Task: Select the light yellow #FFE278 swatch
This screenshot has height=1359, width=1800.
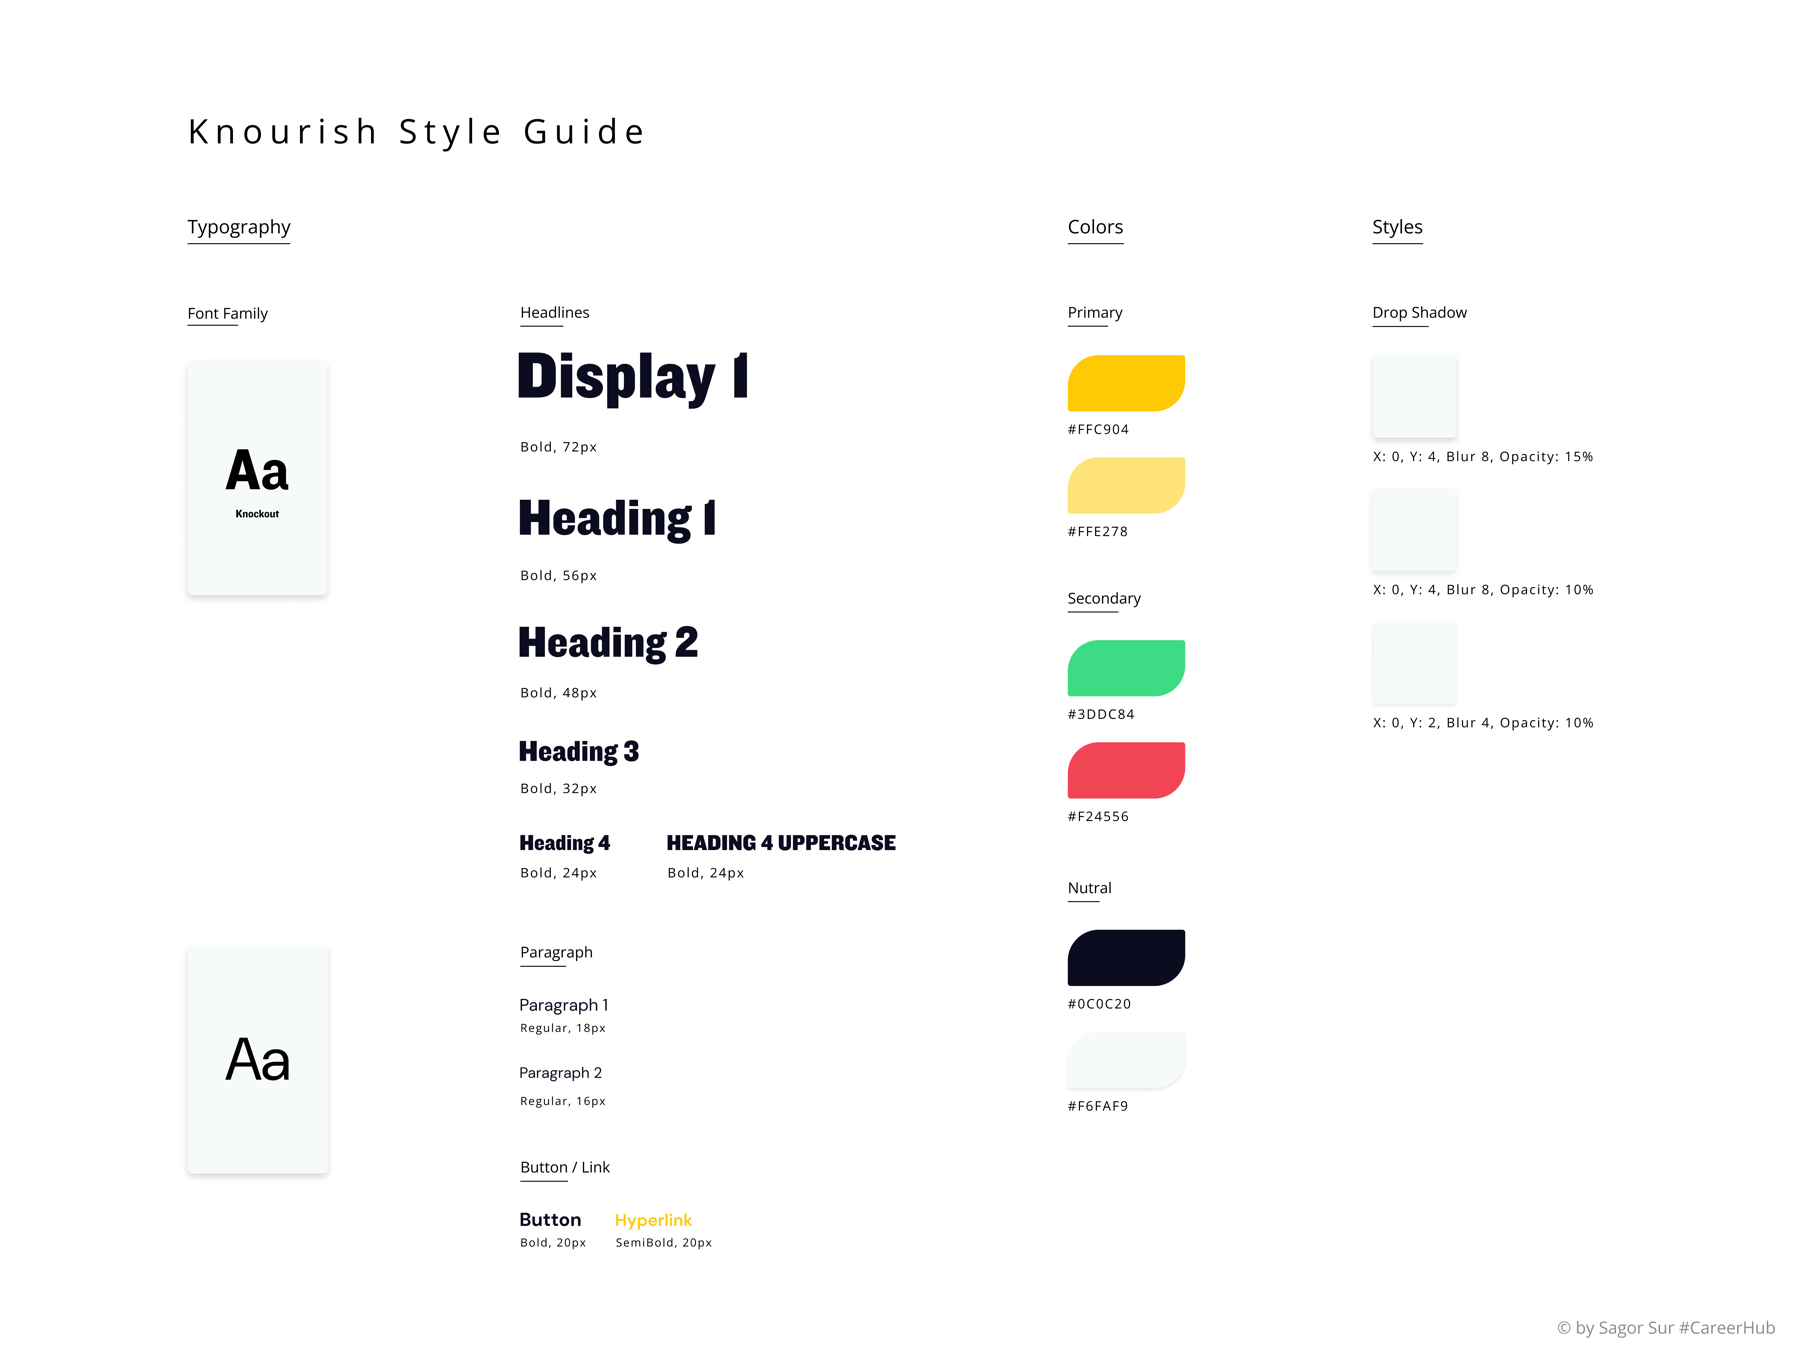Action: (1126, 485)
